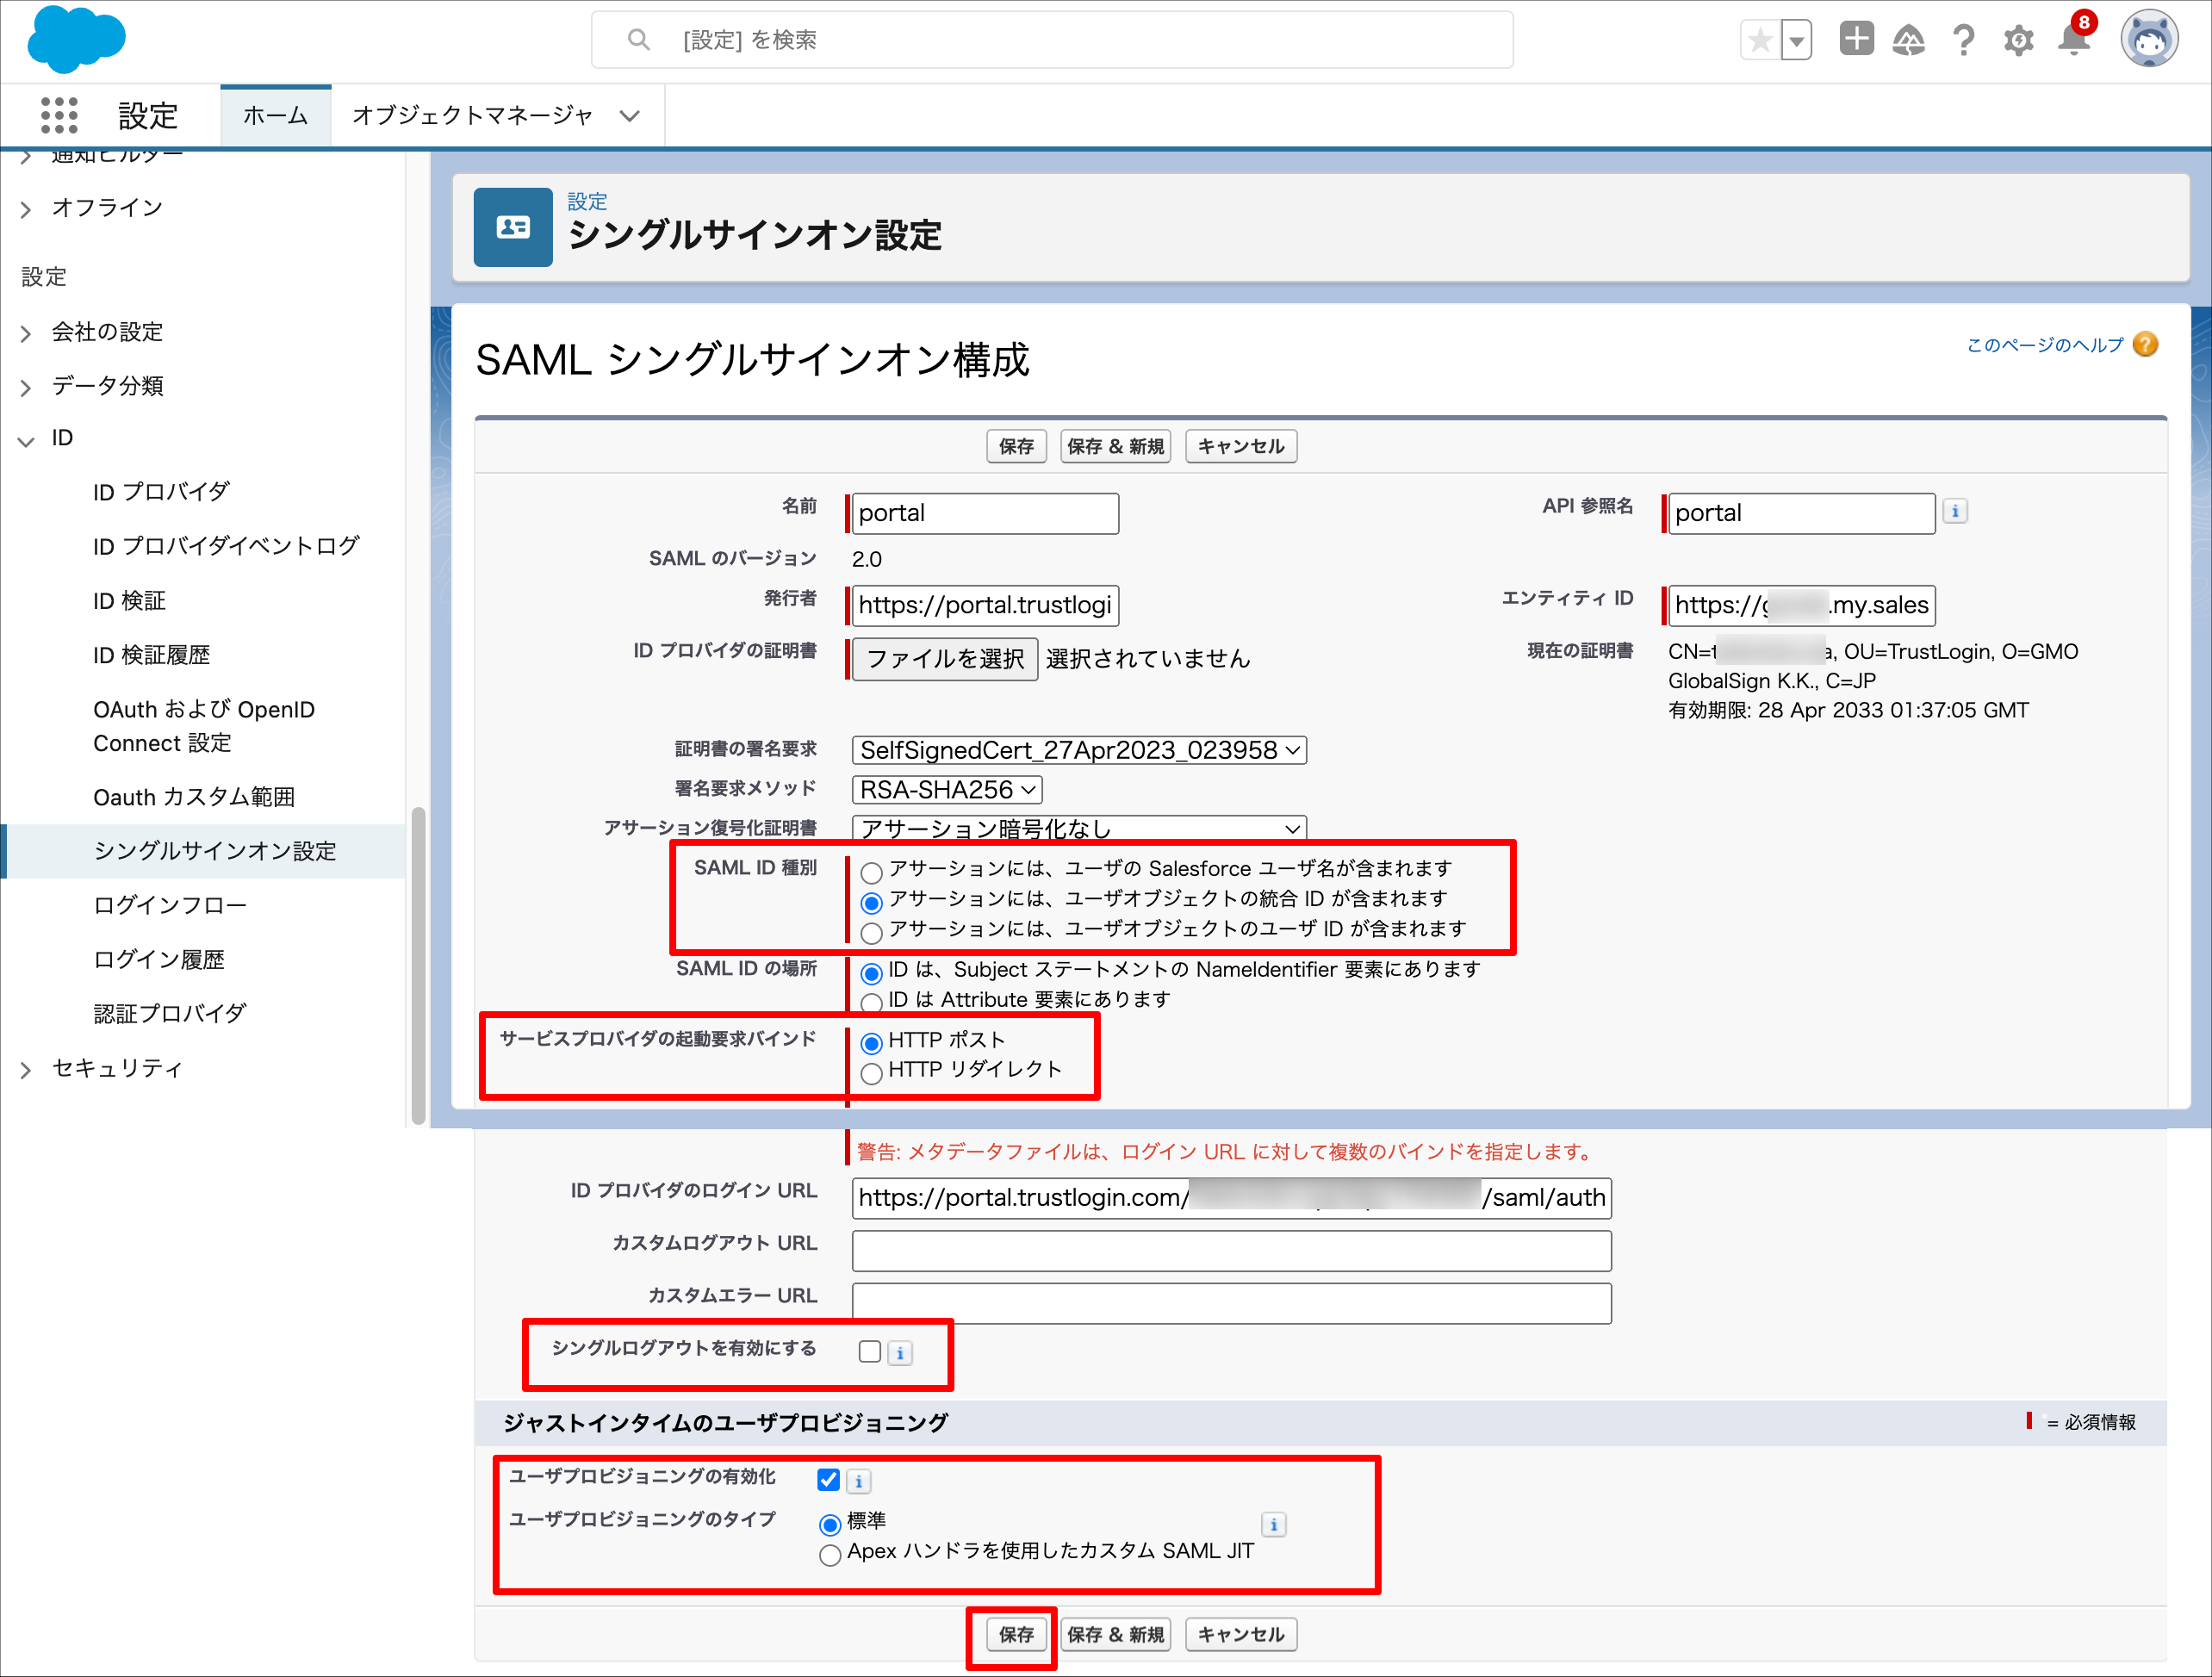The width and height of the screenshot is (2212, 1677).
Task: Open ID 検証履歴 in the sidebar
Action: [151, 655]
